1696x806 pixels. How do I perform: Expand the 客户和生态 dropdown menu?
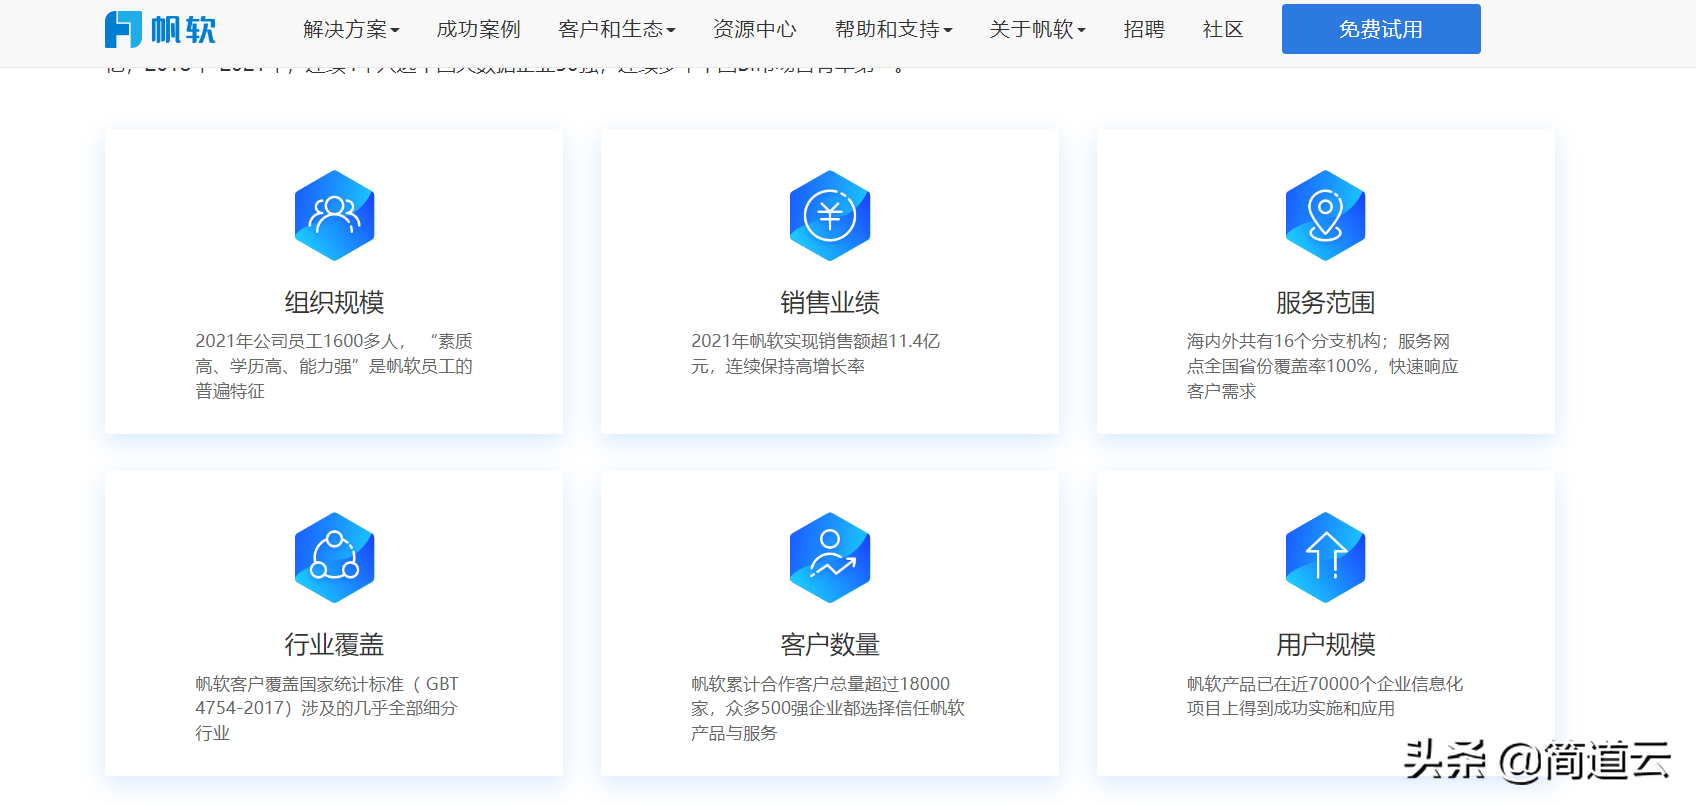tap(617, 29)
